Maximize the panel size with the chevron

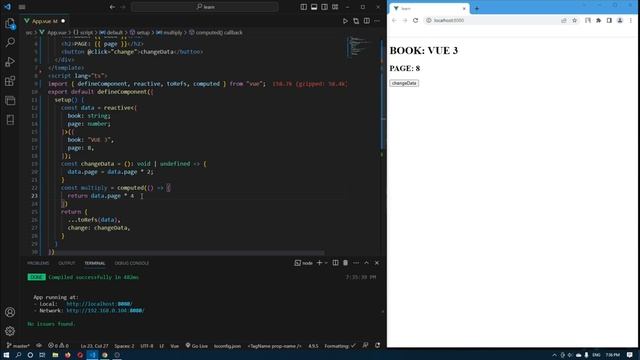click(367, 263)
